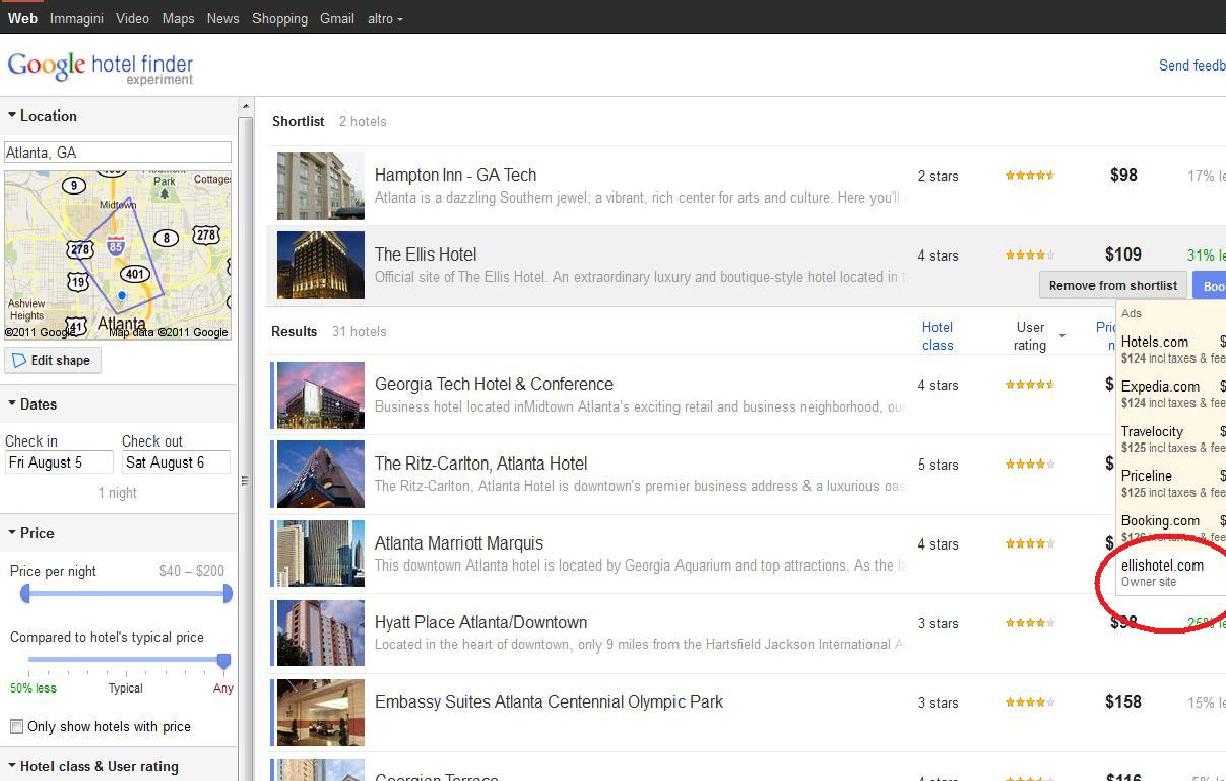Click the 'Typical' slider label
Screen dimensions: 1226x781
coord(126,688)
